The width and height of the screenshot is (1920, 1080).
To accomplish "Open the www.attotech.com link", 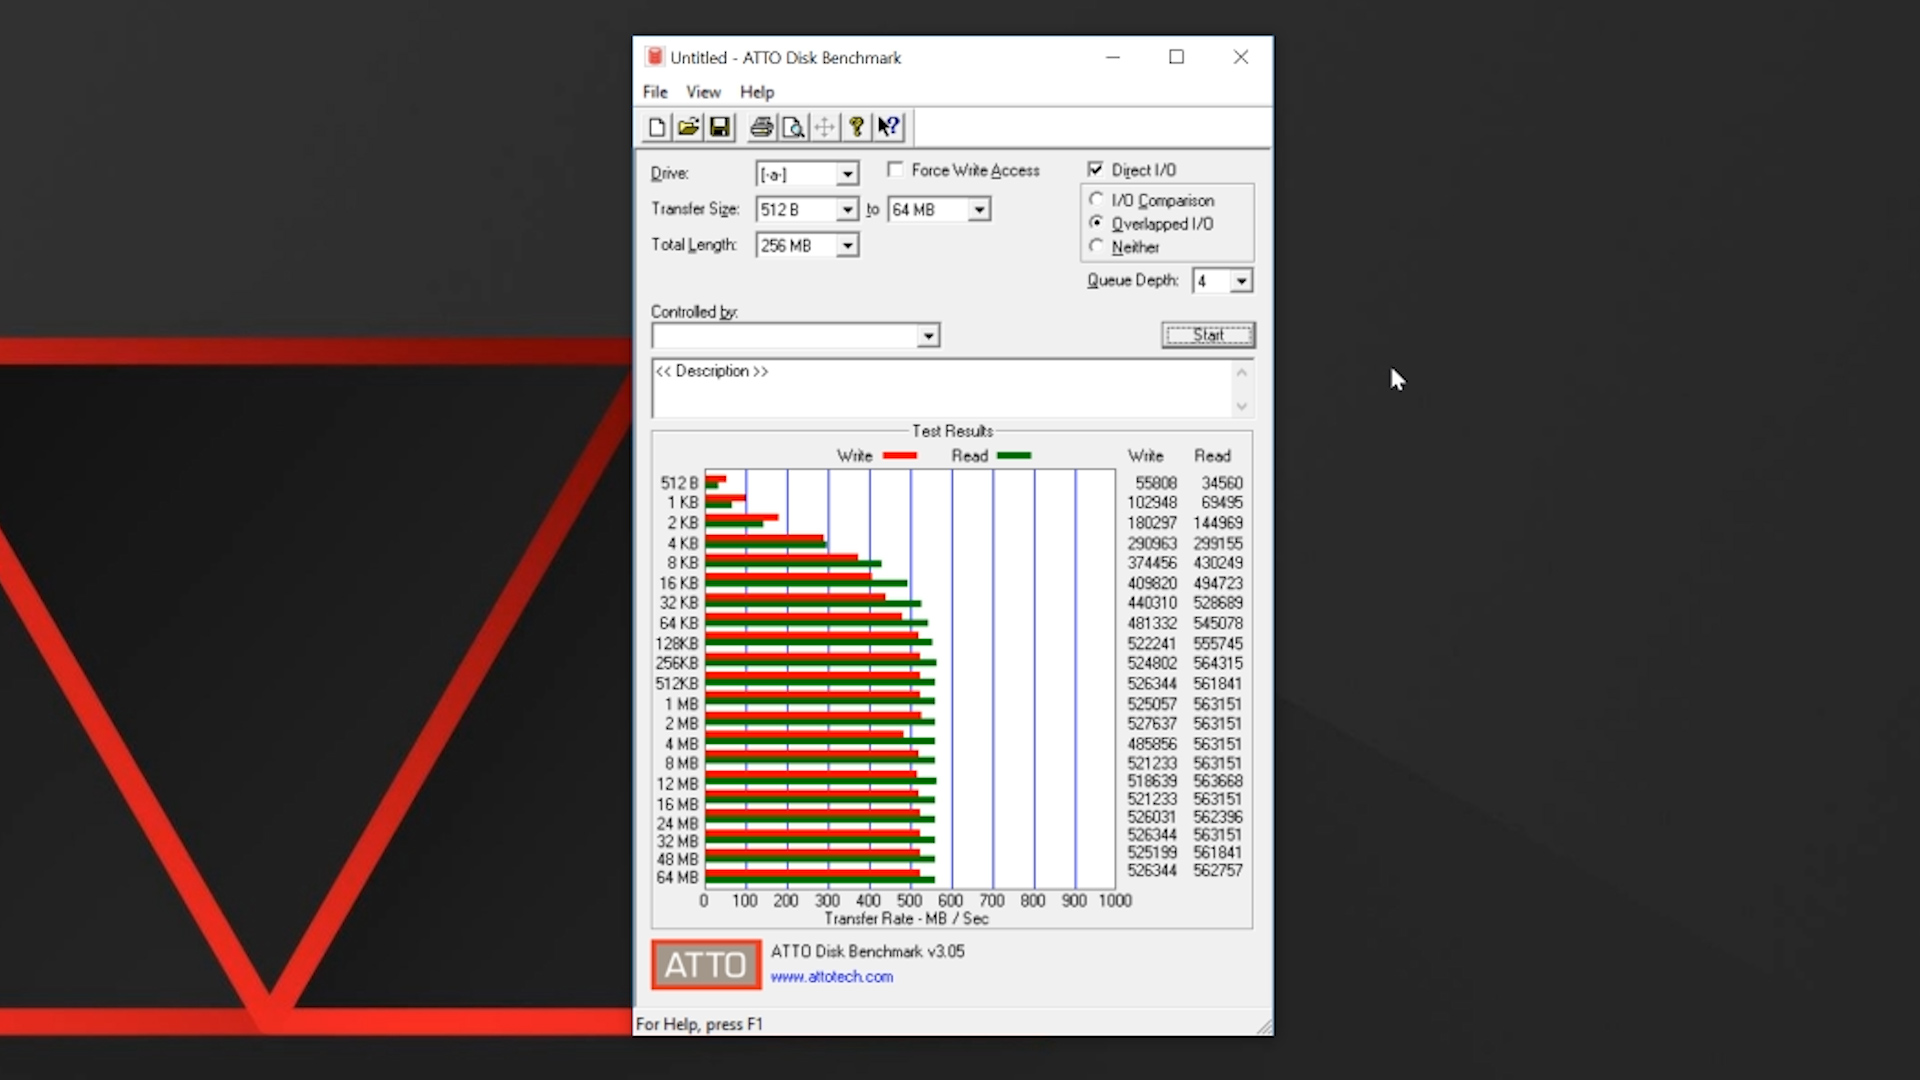I will tap(831, 977).
